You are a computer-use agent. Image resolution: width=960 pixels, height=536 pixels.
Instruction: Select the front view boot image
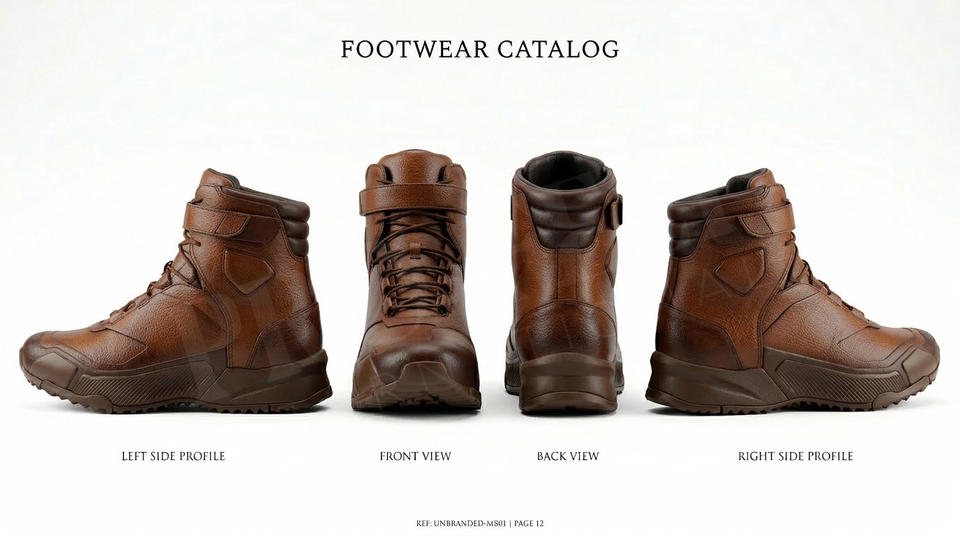[x=416, y=280]
